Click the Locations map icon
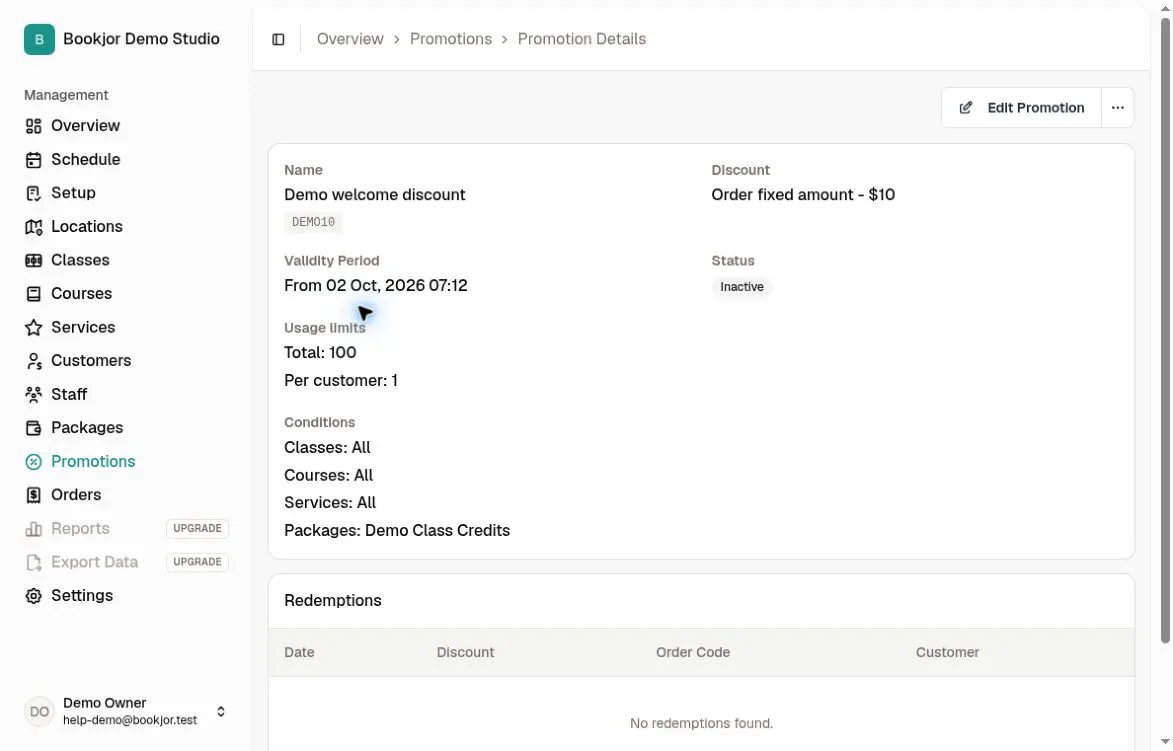This screenshot has height=751, width=1173. 33,227
